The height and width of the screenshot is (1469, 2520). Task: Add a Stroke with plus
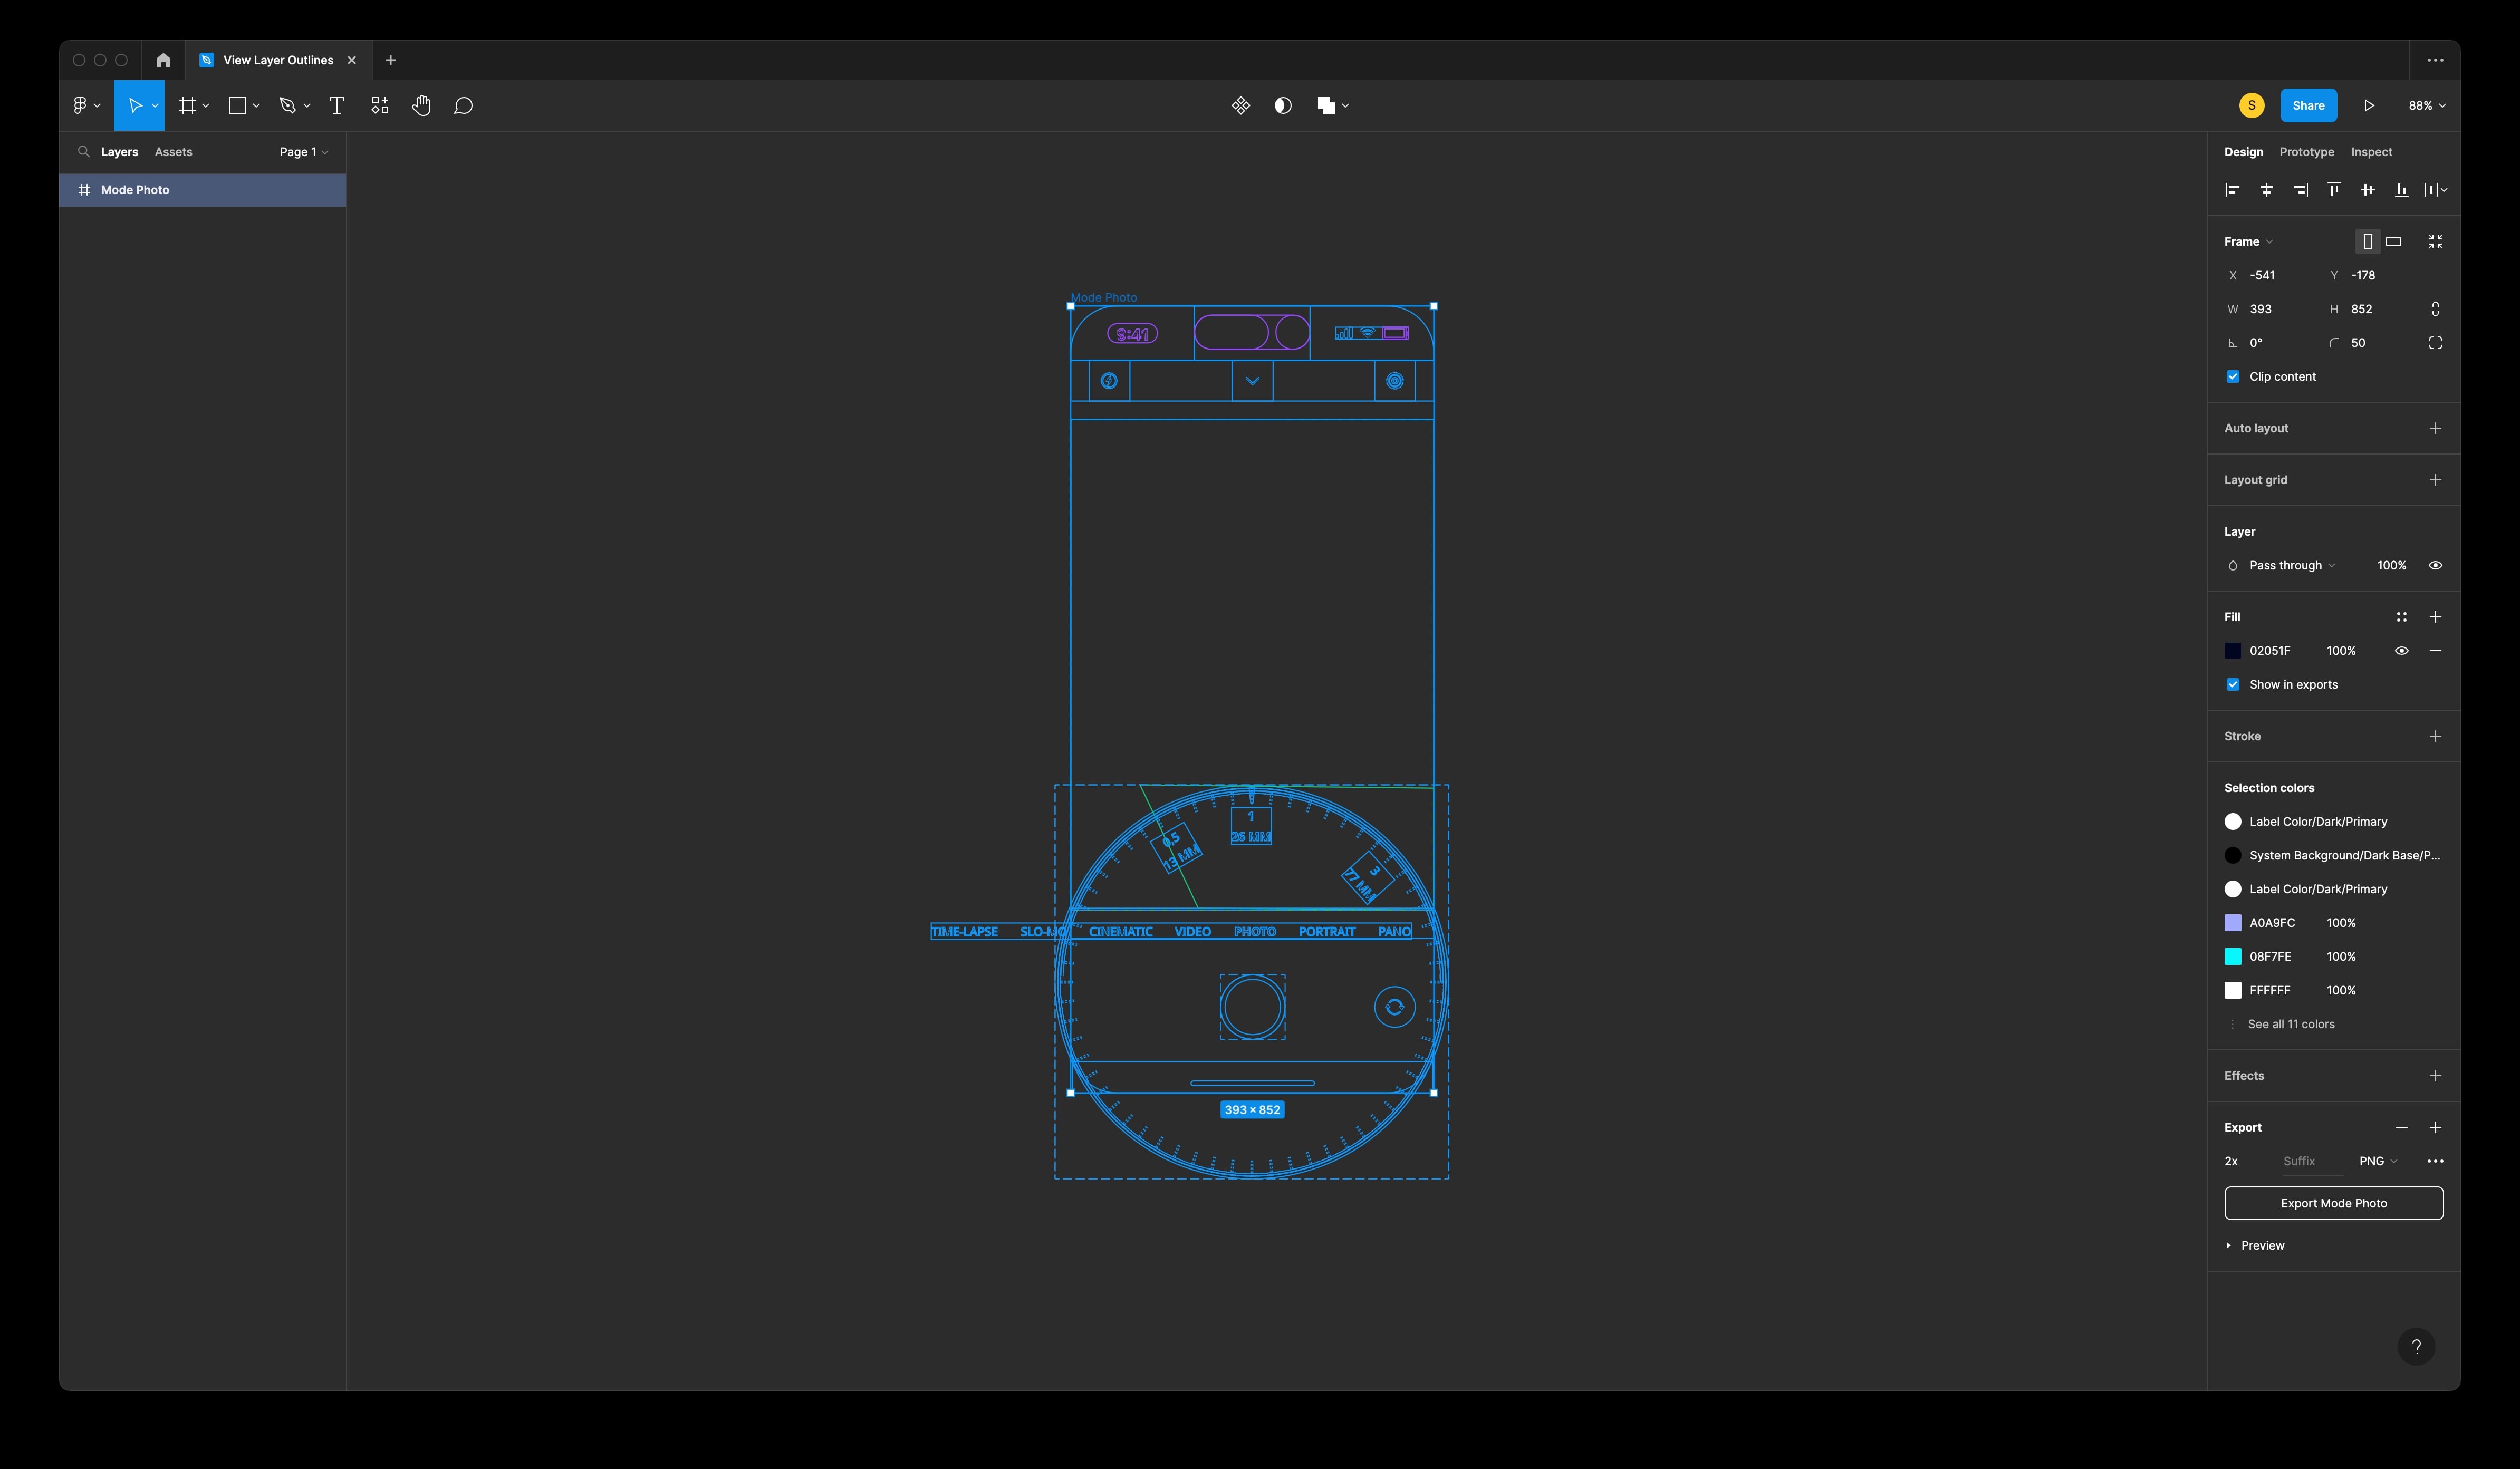coord(2435,736)
